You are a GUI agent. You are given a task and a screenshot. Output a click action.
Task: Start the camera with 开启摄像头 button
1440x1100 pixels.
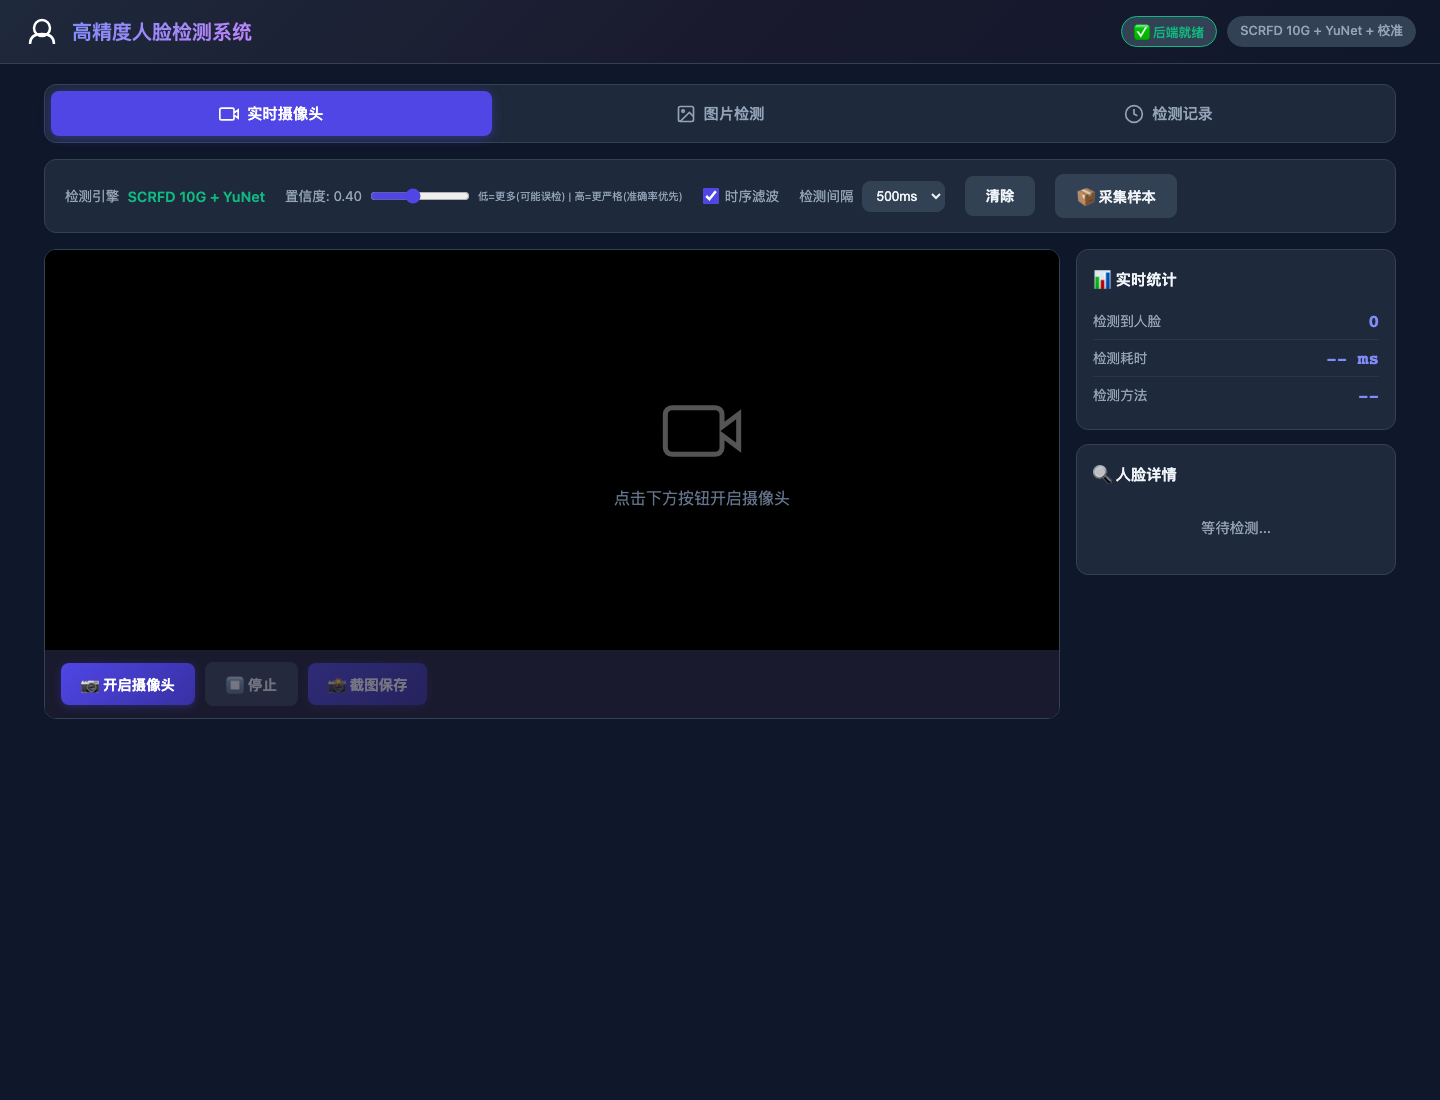(128, 685)
